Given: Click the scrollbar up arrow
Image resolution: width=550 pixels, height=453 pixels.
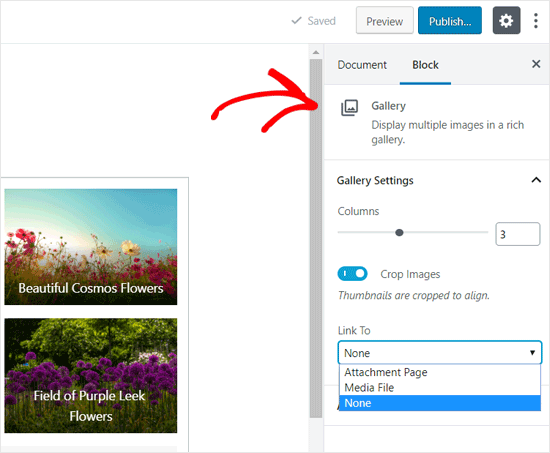Looking at the screenshot, I should coord(316,52).
